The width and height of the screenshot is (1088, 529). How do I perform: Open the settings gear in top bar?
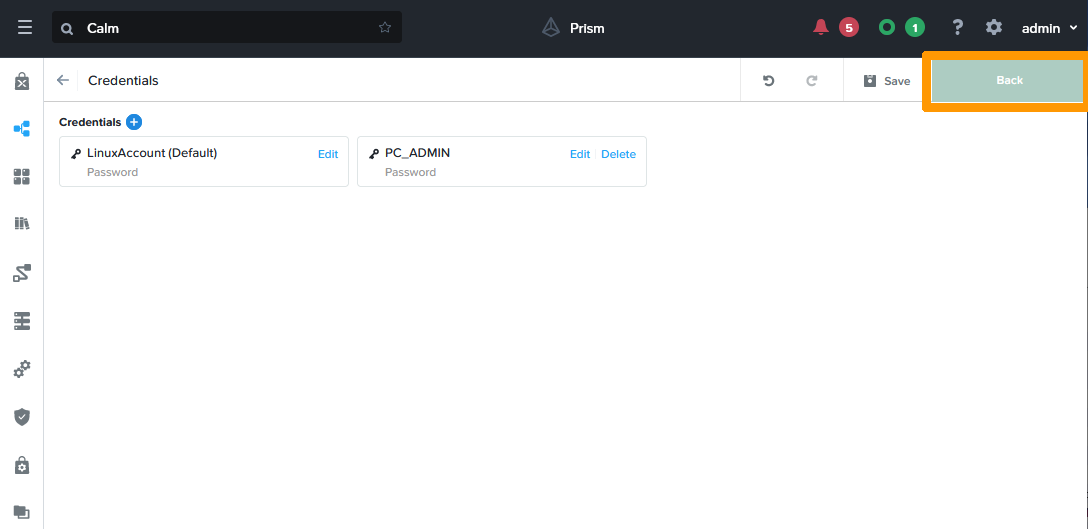(x=993, y=28)
